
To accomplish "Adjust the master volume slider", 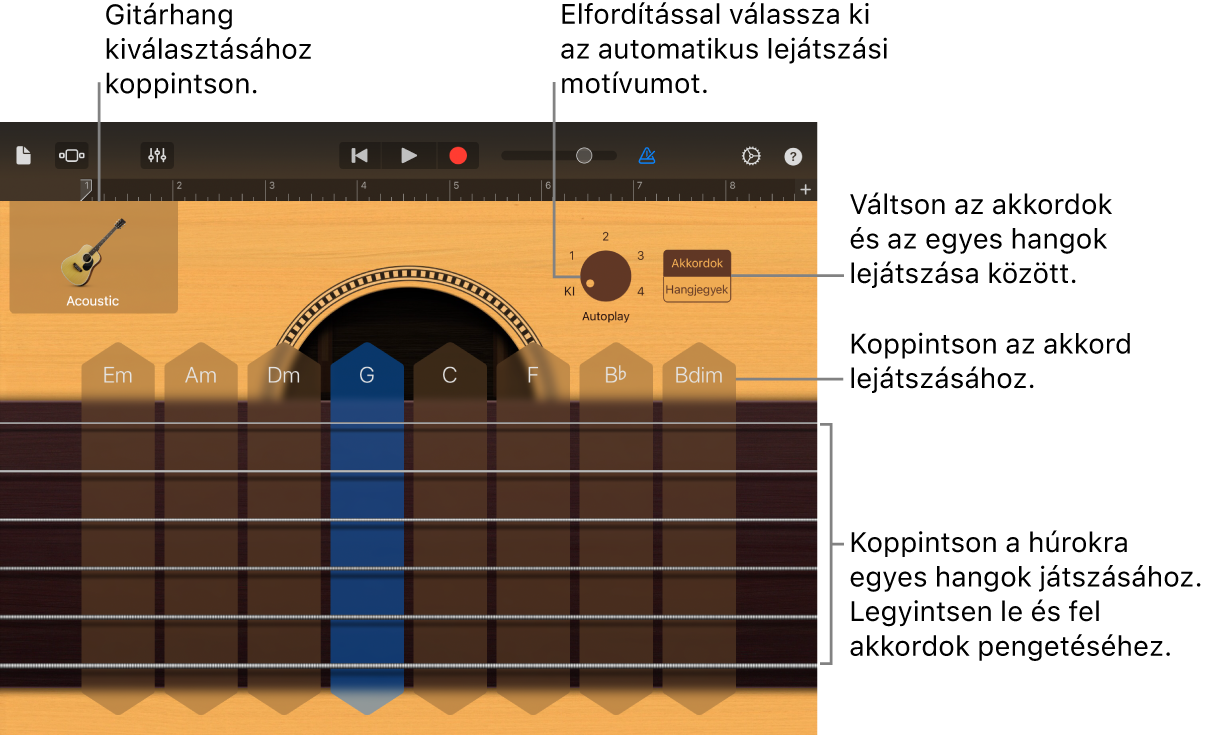I will 559,155.
